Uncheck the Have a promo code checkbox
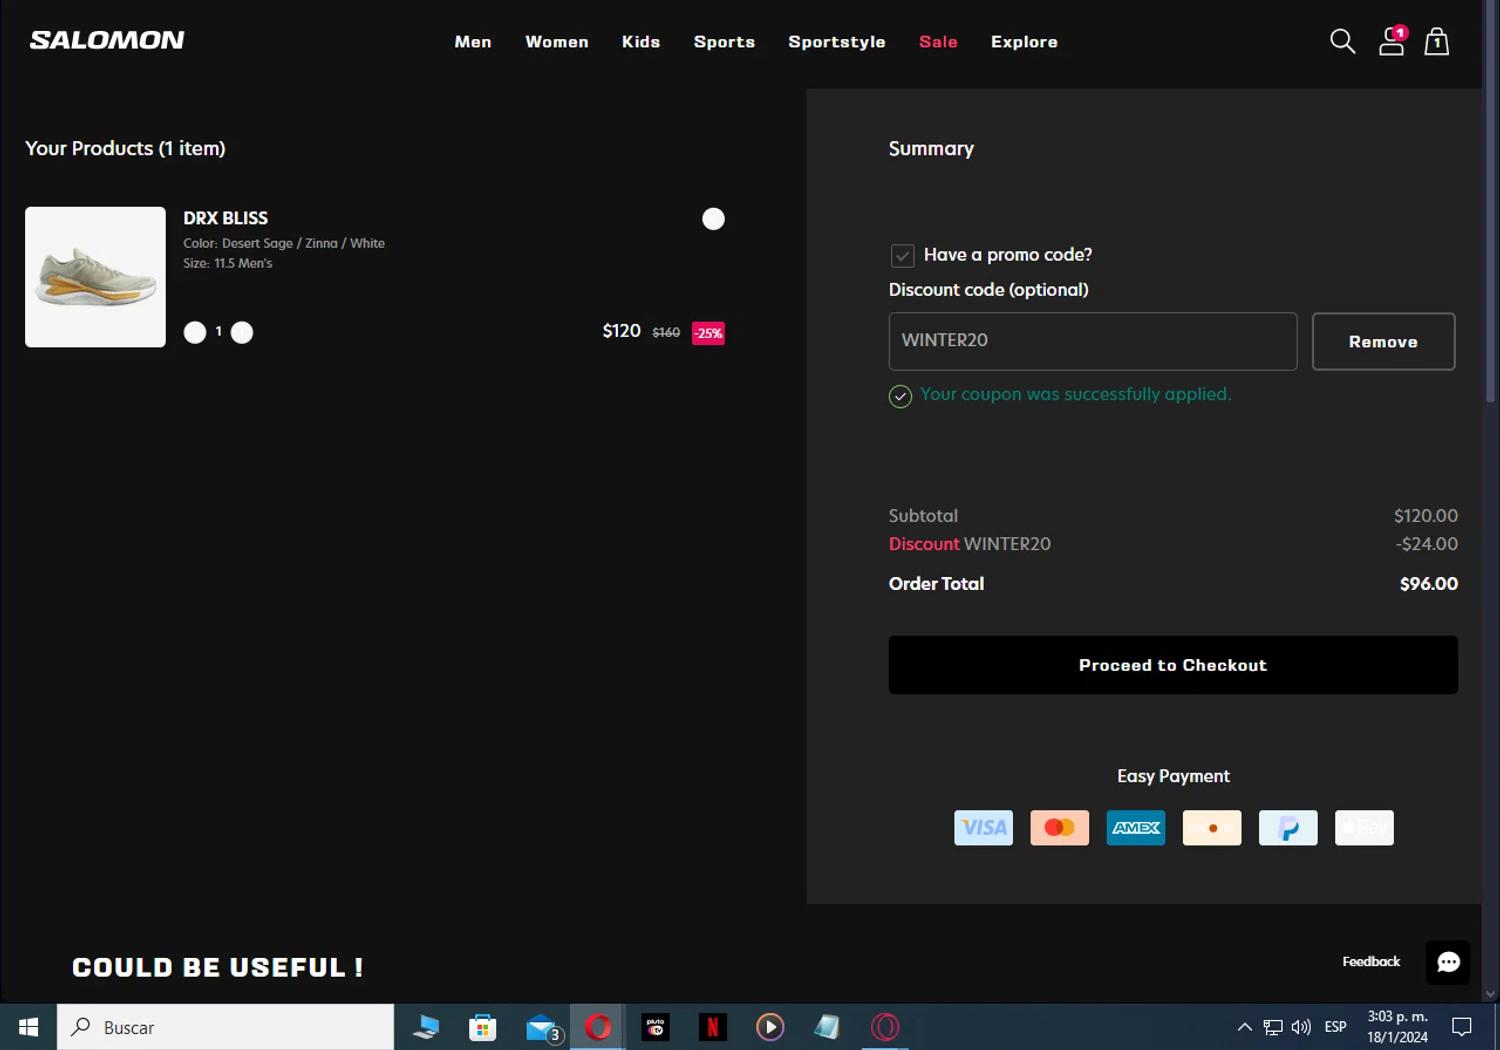The height and width of the screenshot is (1050, 1500). [902, 256]
